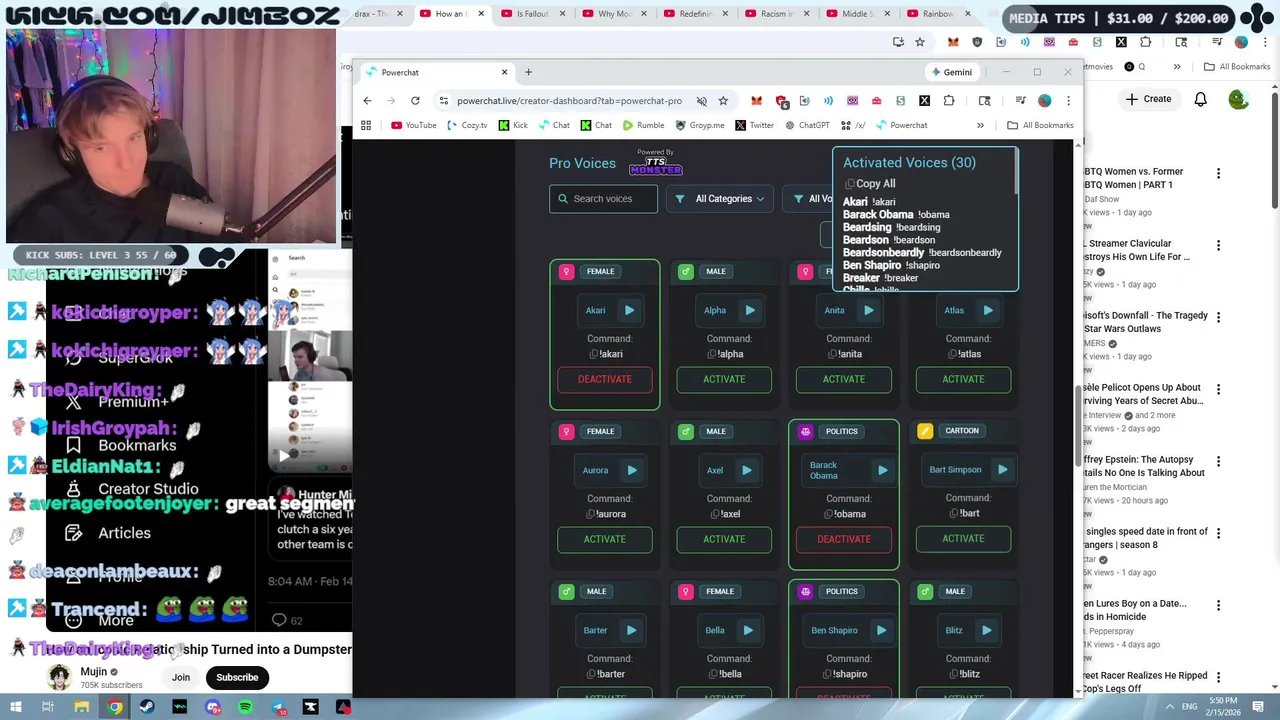Deactivate the Barack Obama voice
This screenshot has width=1280, height=720.
click(x=844, y=539)
